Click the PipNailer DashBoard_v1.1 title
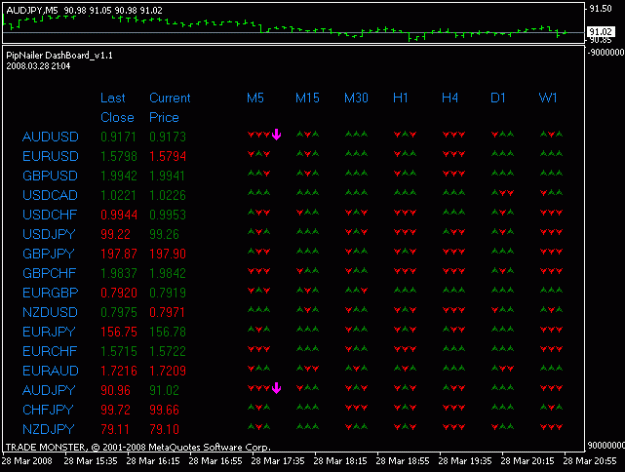This screenshot has height=472, width=625. [59, 55]
